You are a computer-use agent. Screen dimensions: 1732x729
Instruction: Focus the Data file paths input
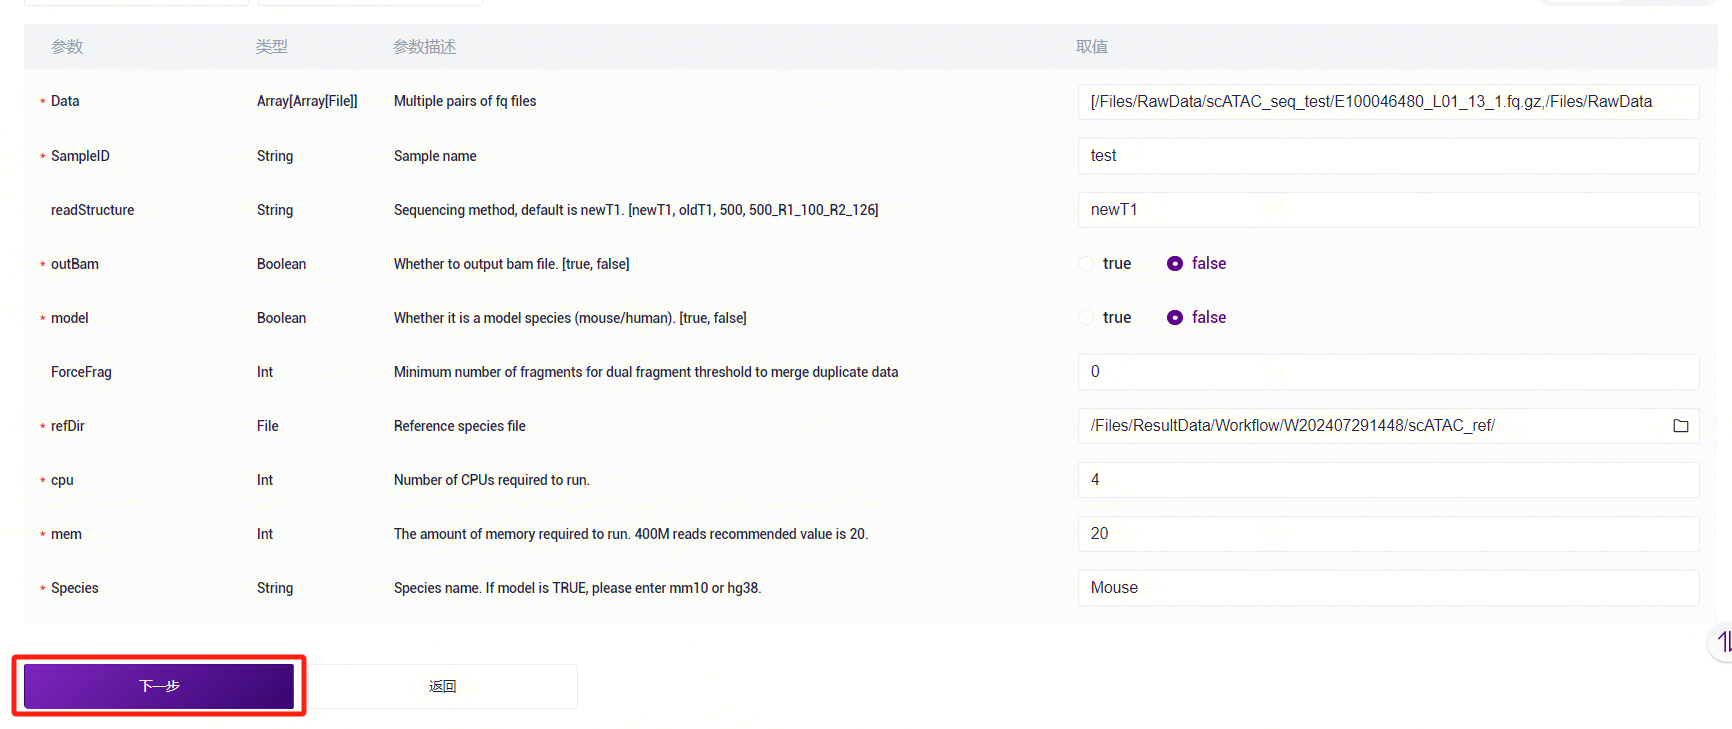coord(1388,102)
